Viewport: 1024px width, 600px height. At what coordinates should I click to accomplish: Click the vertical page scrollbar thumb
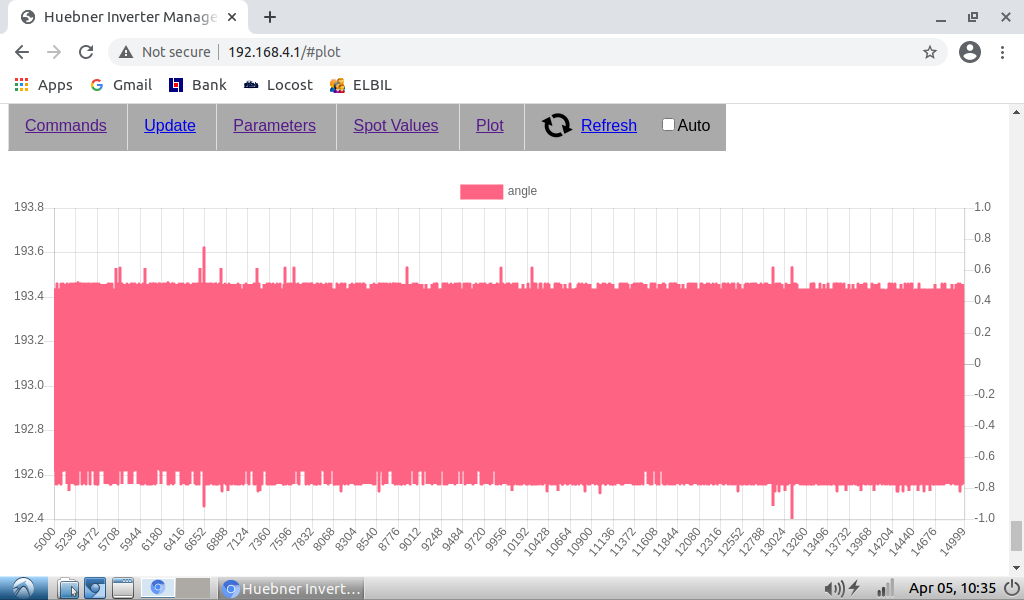tap(1016, 535)
